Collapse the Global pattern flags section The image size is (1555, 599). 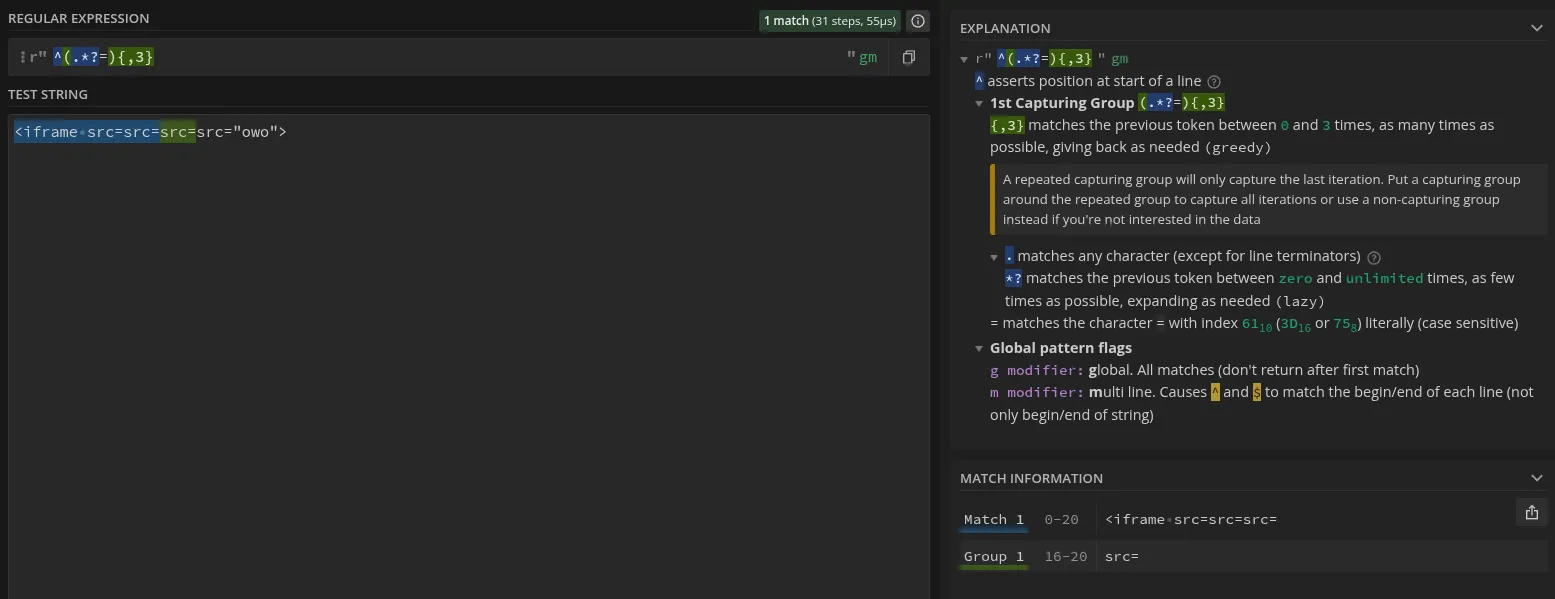[x=978, y=347]
